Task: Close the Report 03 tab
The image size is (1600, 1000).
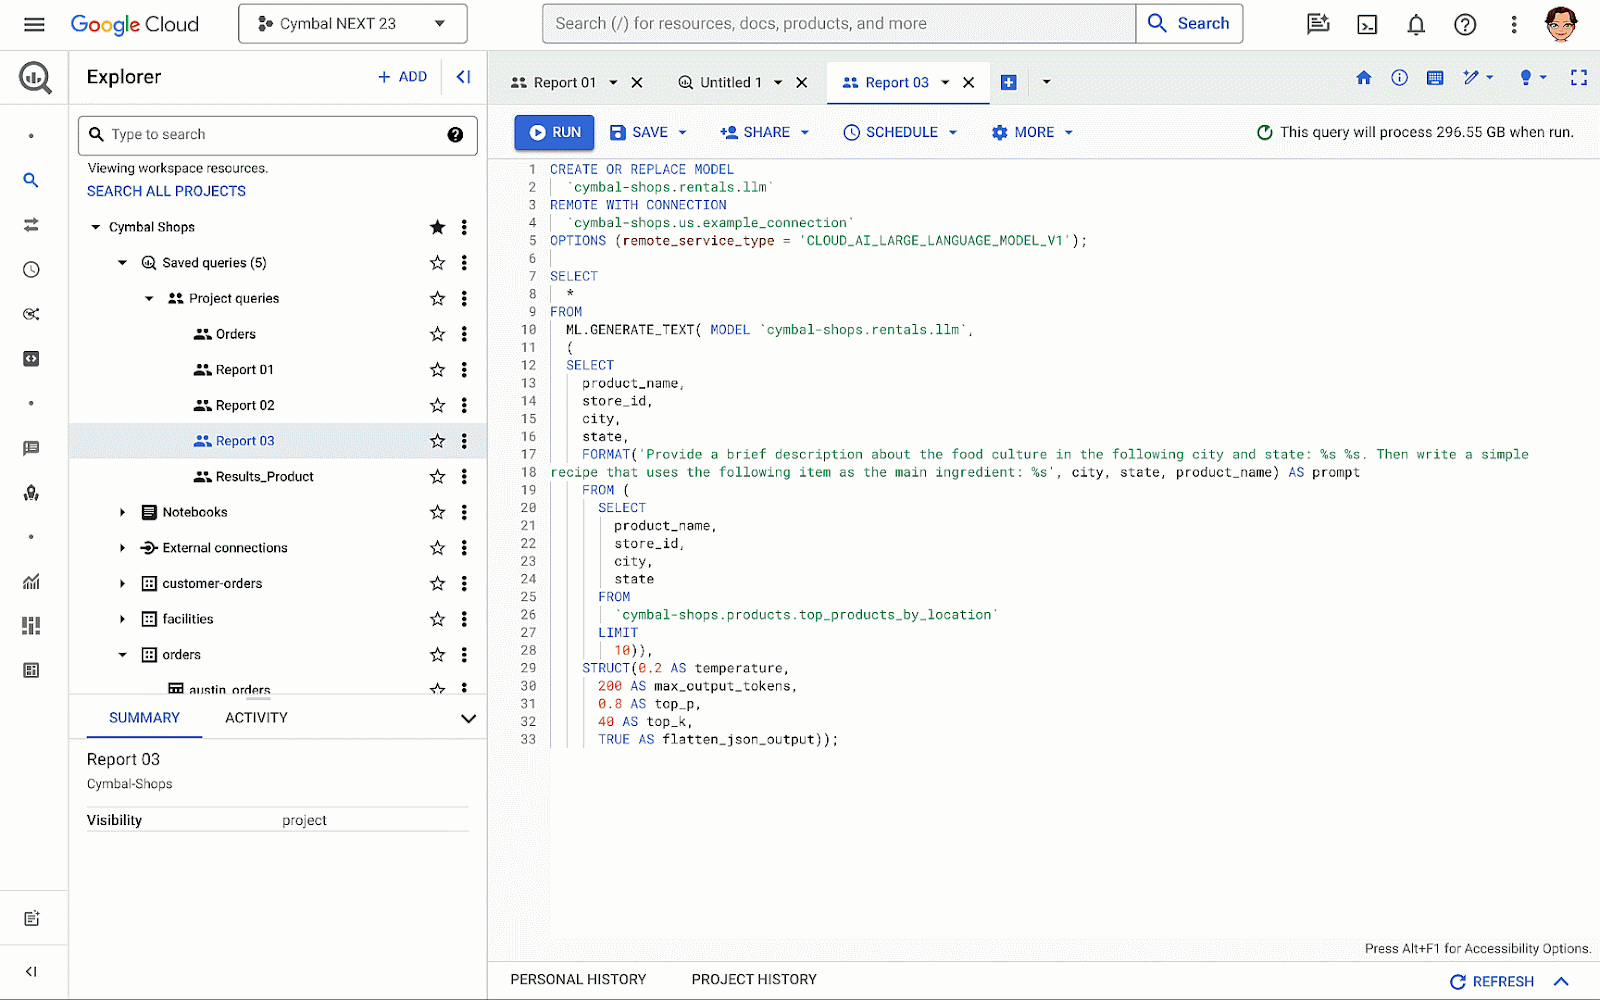Action: click(x=969, y=83)
